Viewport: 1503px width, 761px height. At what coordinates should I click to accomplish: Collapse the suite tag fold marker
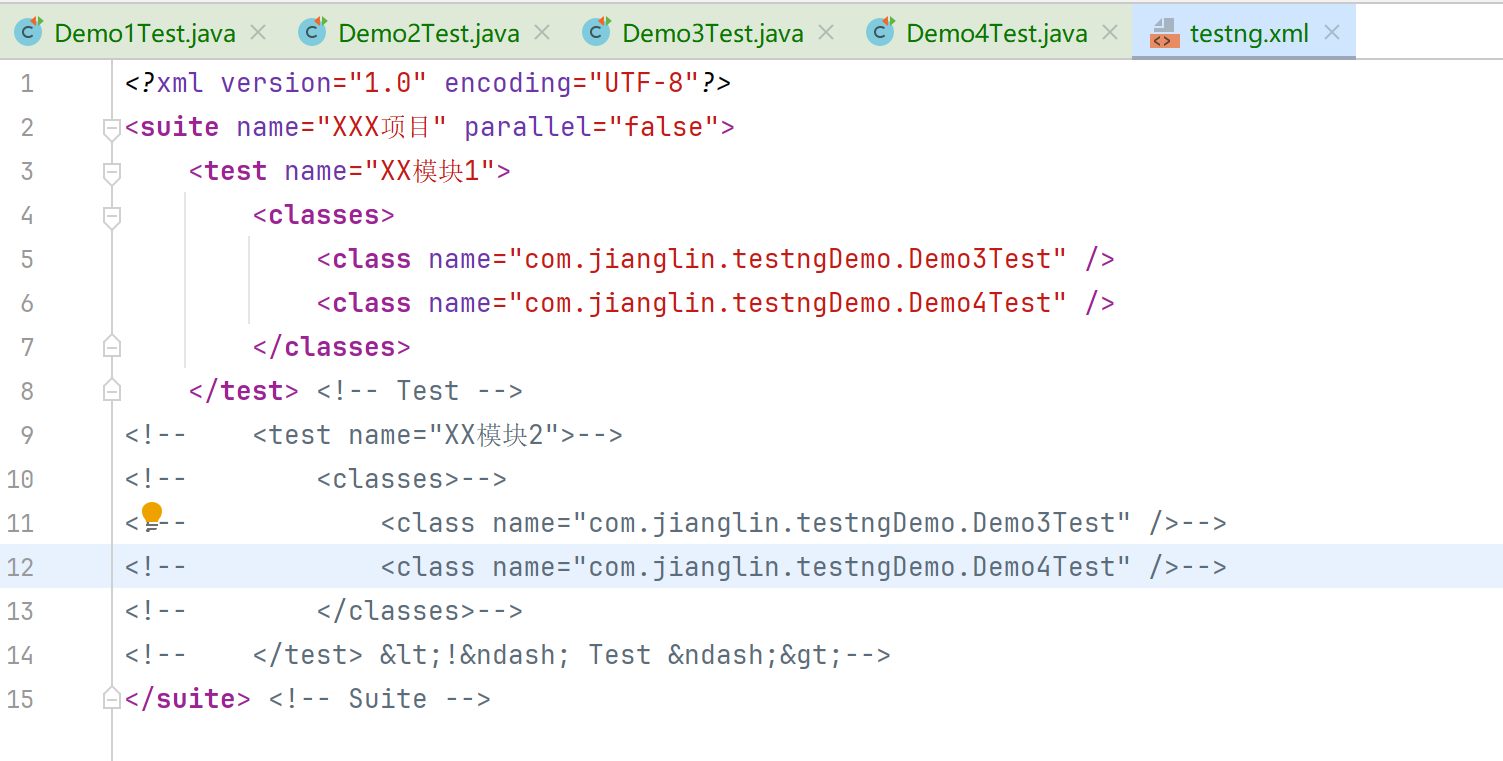click(112, 128)
